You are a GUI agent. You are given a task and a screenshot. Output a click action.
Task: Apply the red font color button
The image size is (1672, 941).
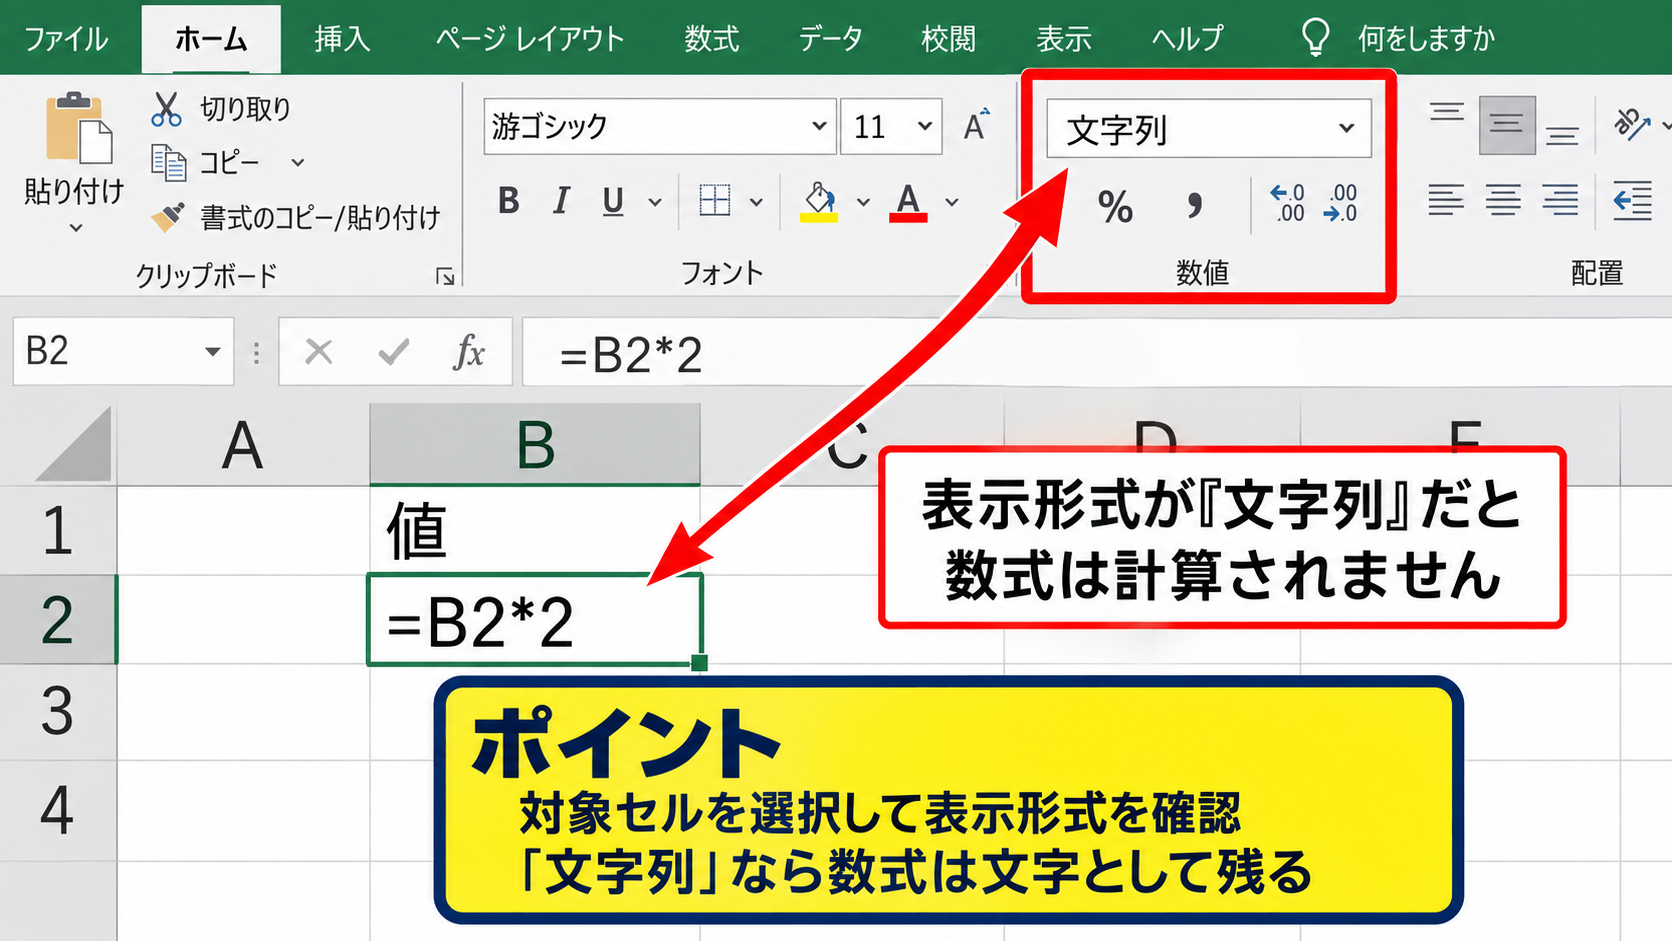click(908, 202)
